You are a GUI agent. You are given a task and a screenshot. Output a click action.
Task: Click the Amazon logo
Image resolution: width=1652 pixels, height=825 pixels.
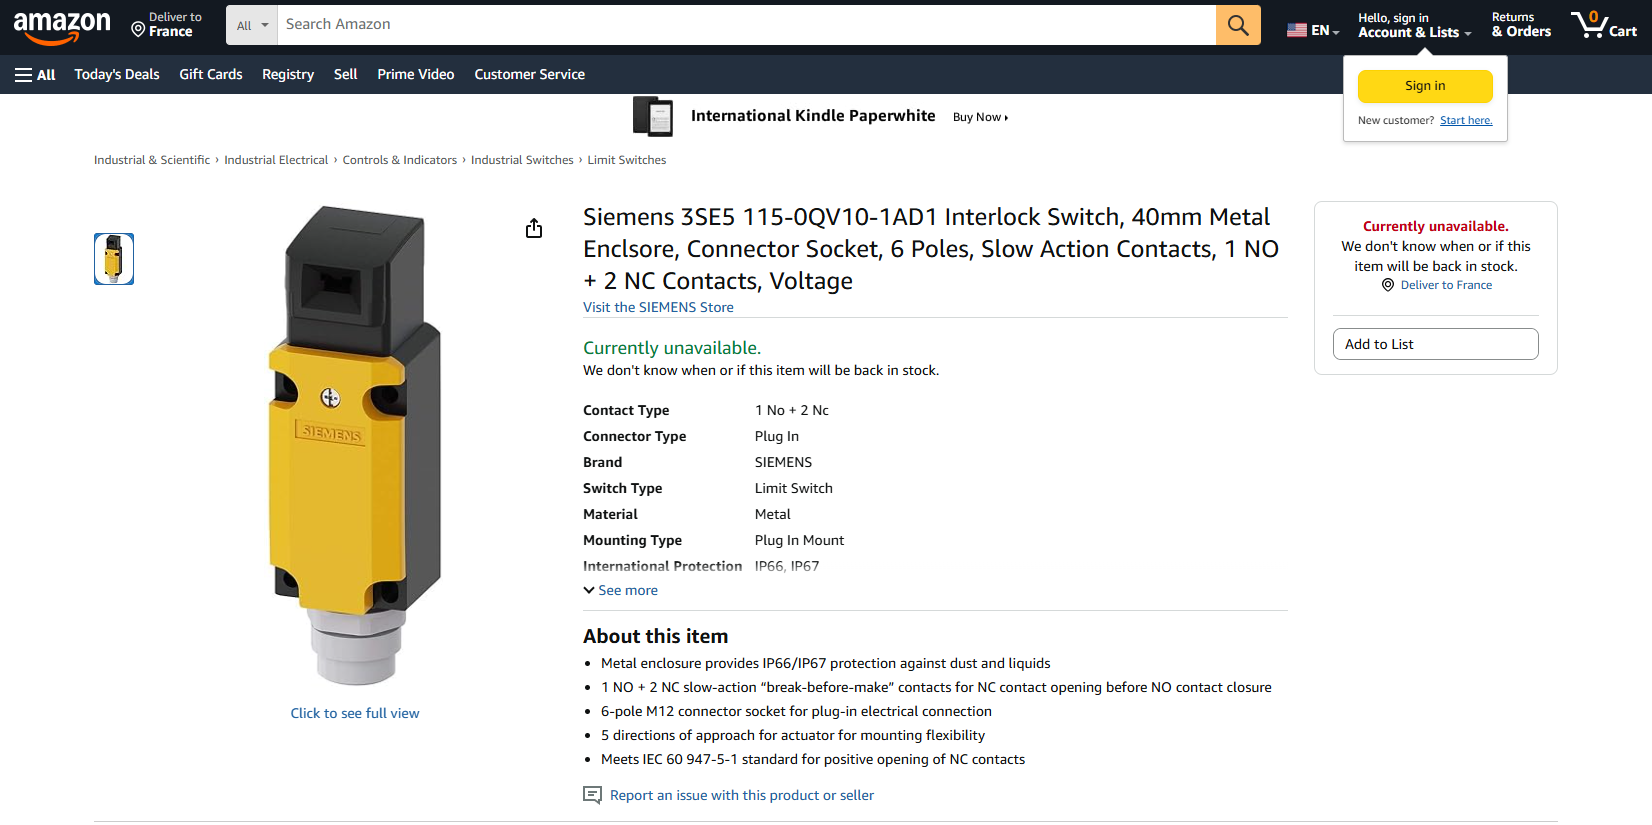point(62,26)
